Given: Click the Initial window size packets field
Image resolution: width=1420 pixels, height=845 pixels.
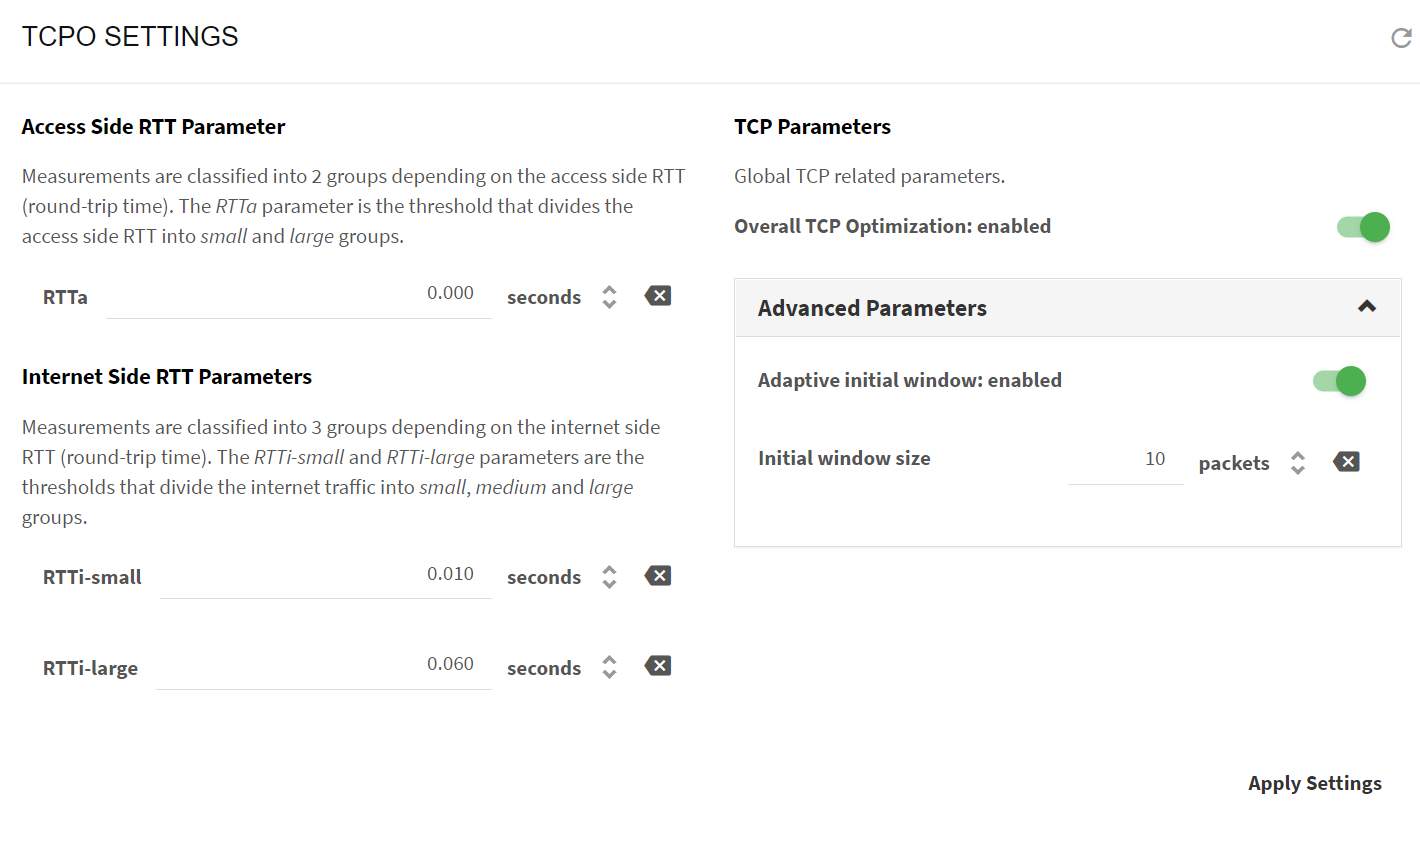Looking at the screenshot, I should pyautogui.click(x=1125, y=460).
